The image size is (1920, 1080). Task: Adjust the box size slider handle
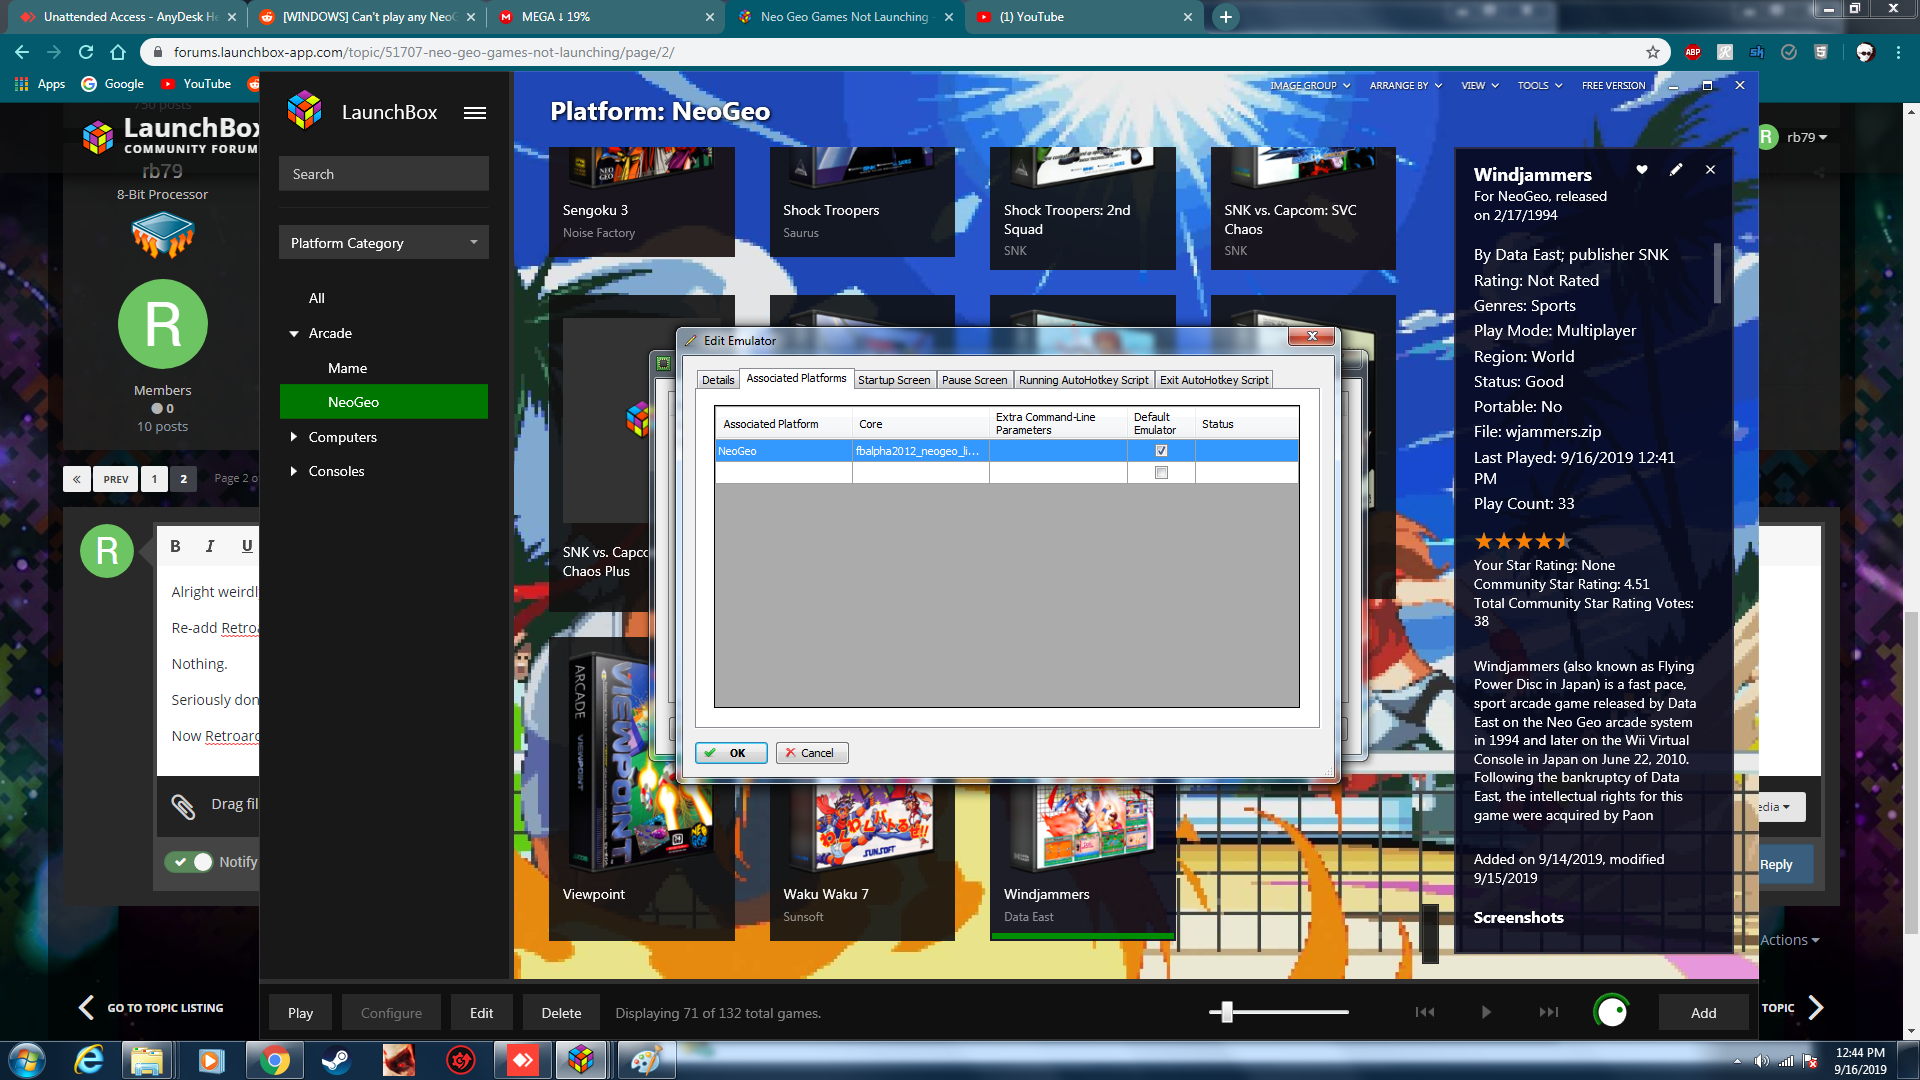(1227, 1012)
